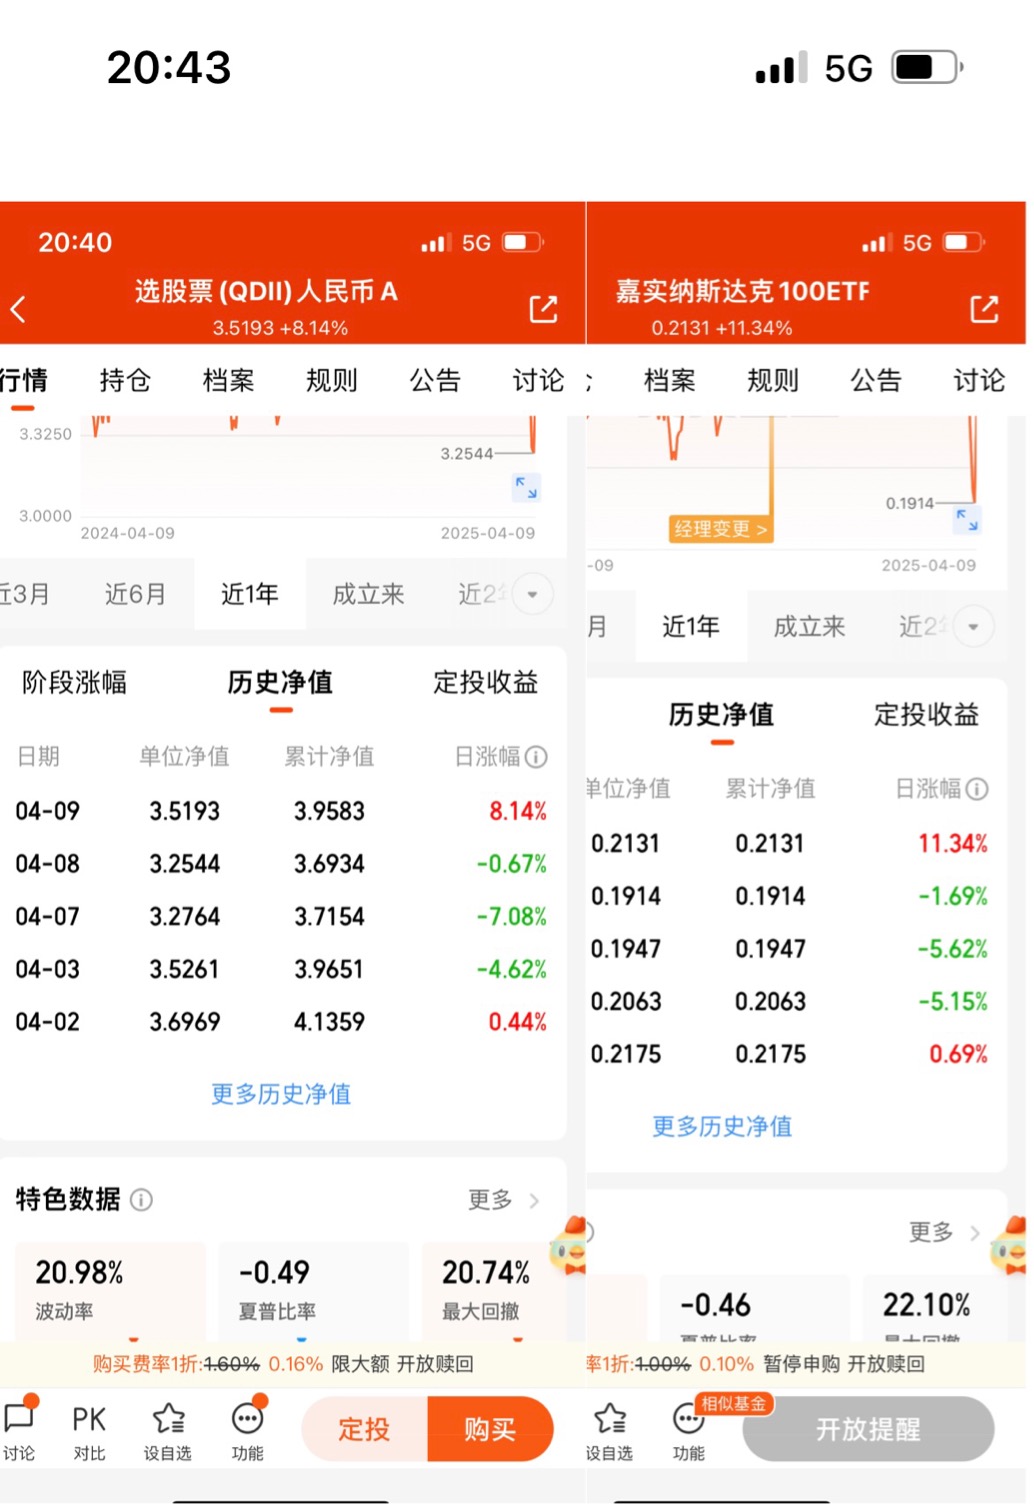1034x1504 pixels.
Task: Select 近1年 period in left chart
Action: pos(250,594)
